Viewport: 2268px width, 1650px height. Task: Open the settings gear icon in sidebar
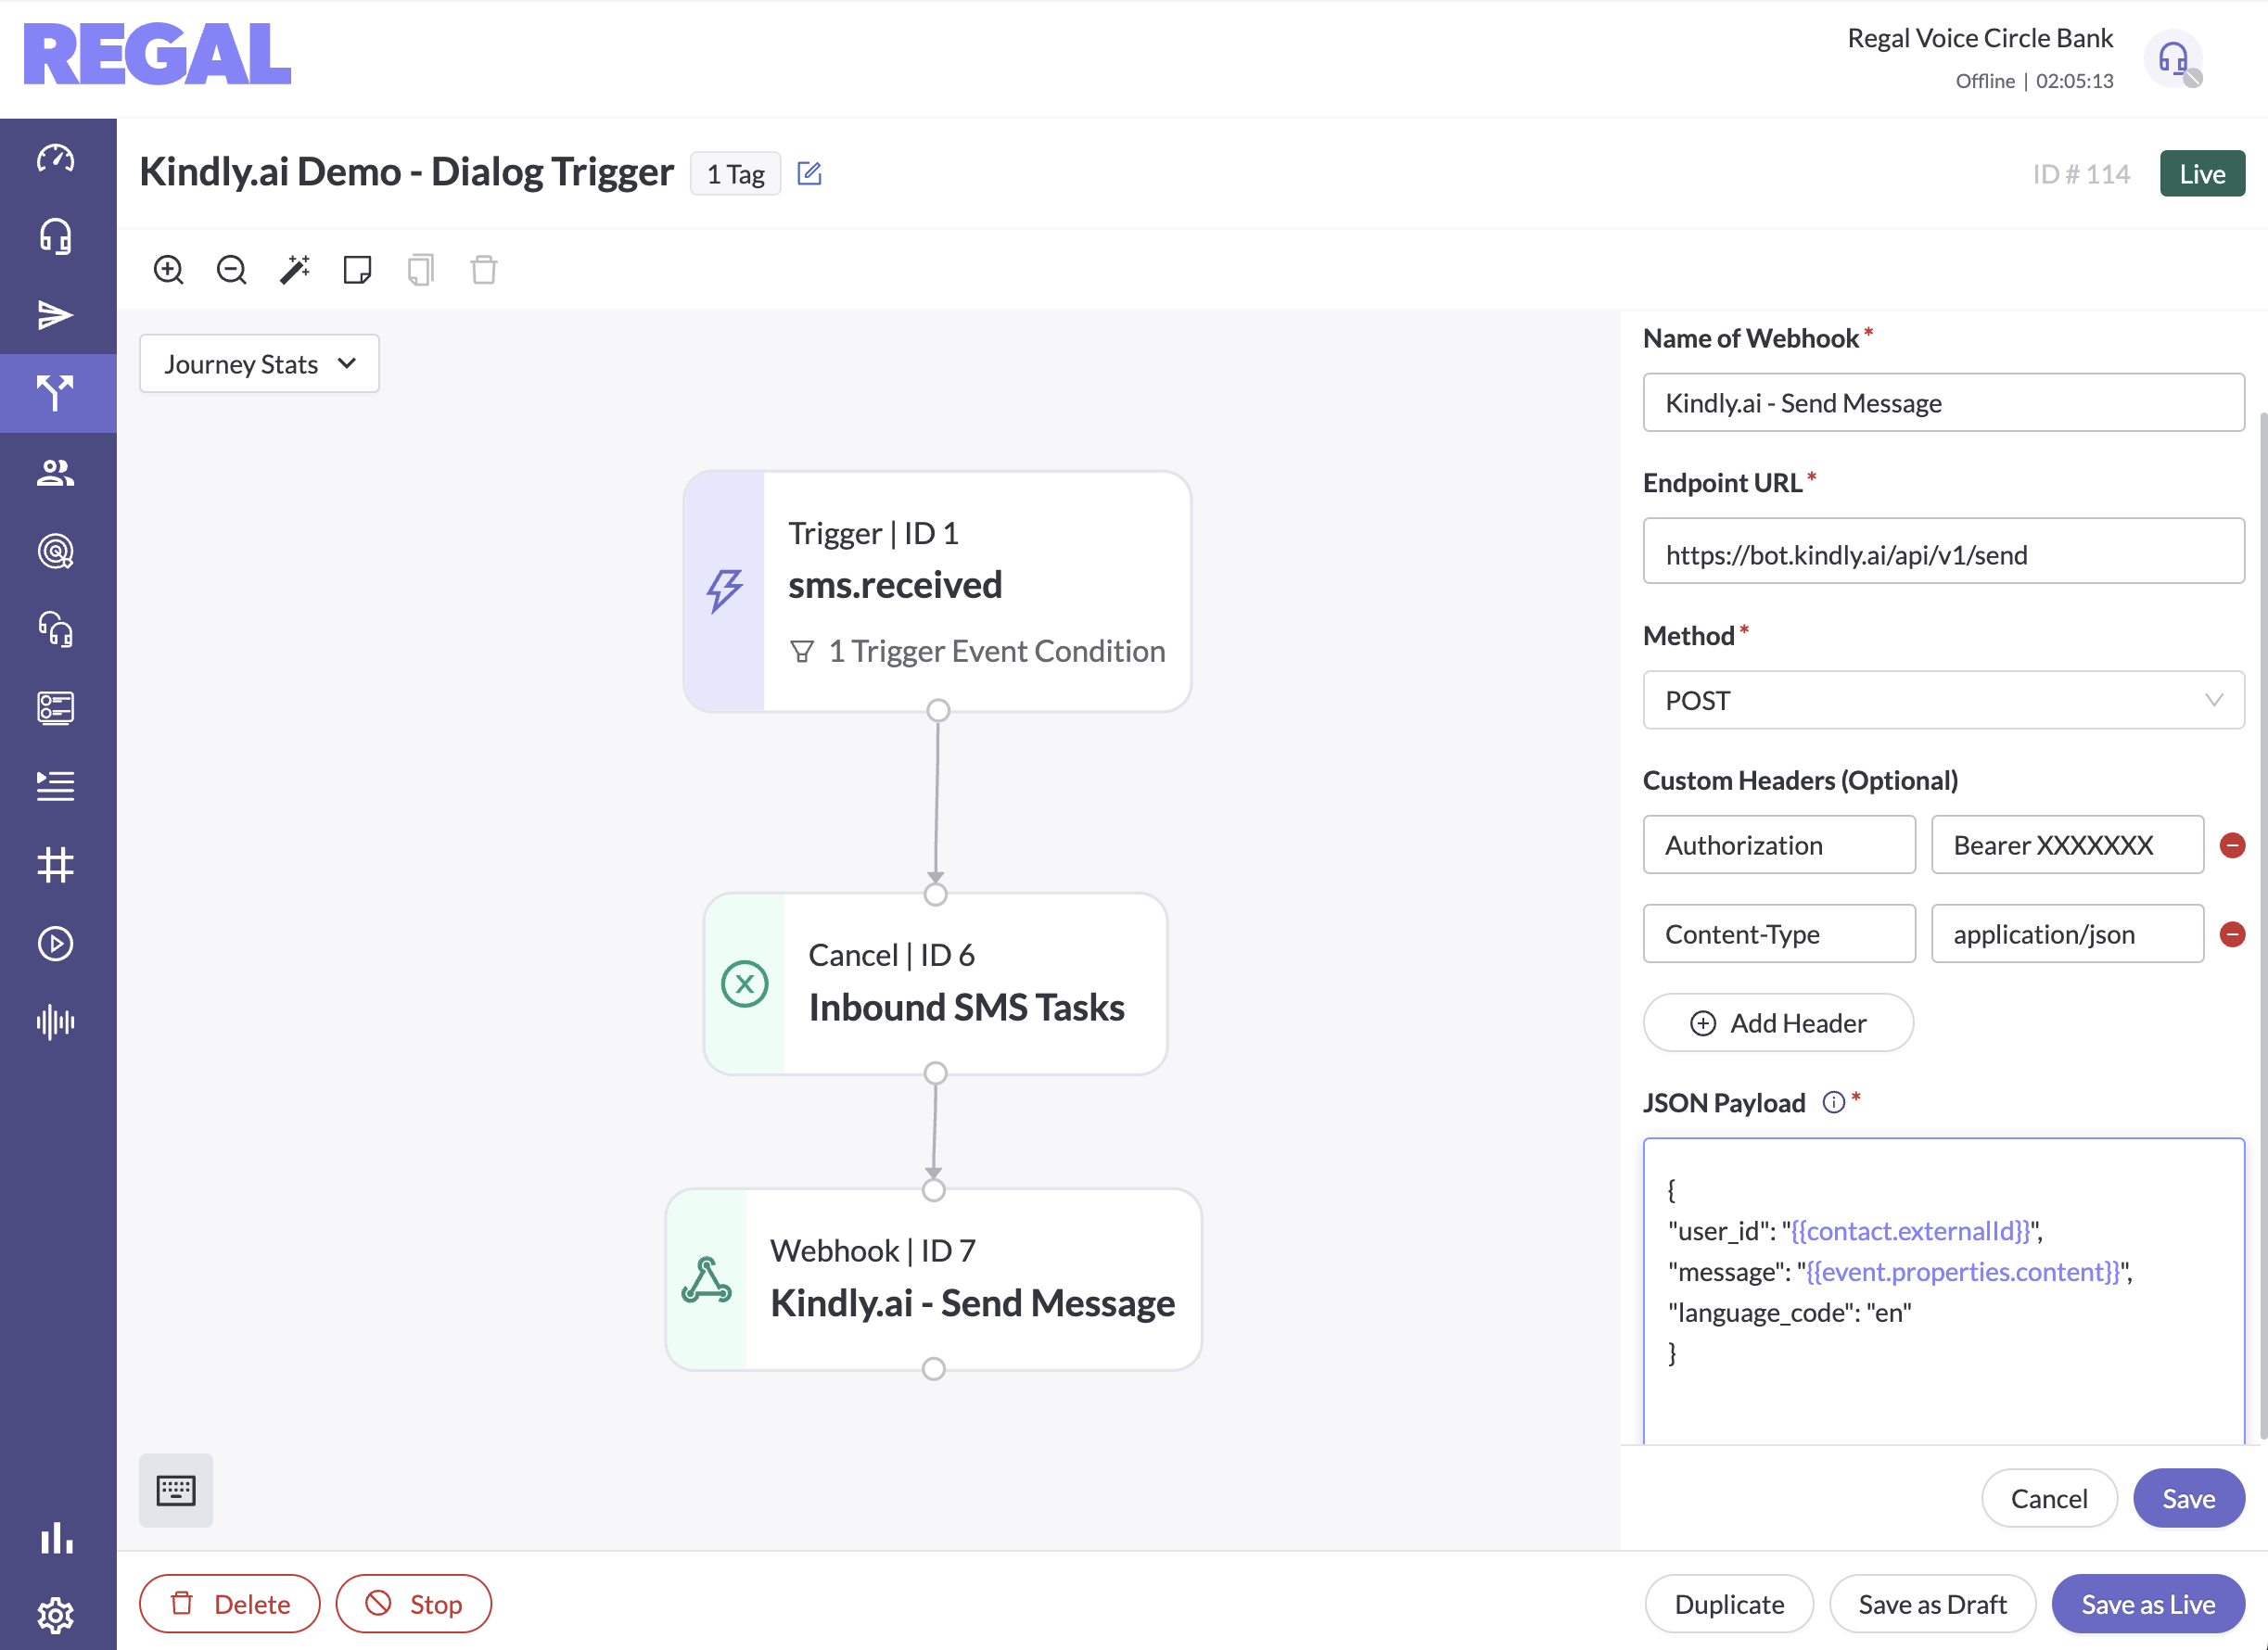(x=56, y=1614)
